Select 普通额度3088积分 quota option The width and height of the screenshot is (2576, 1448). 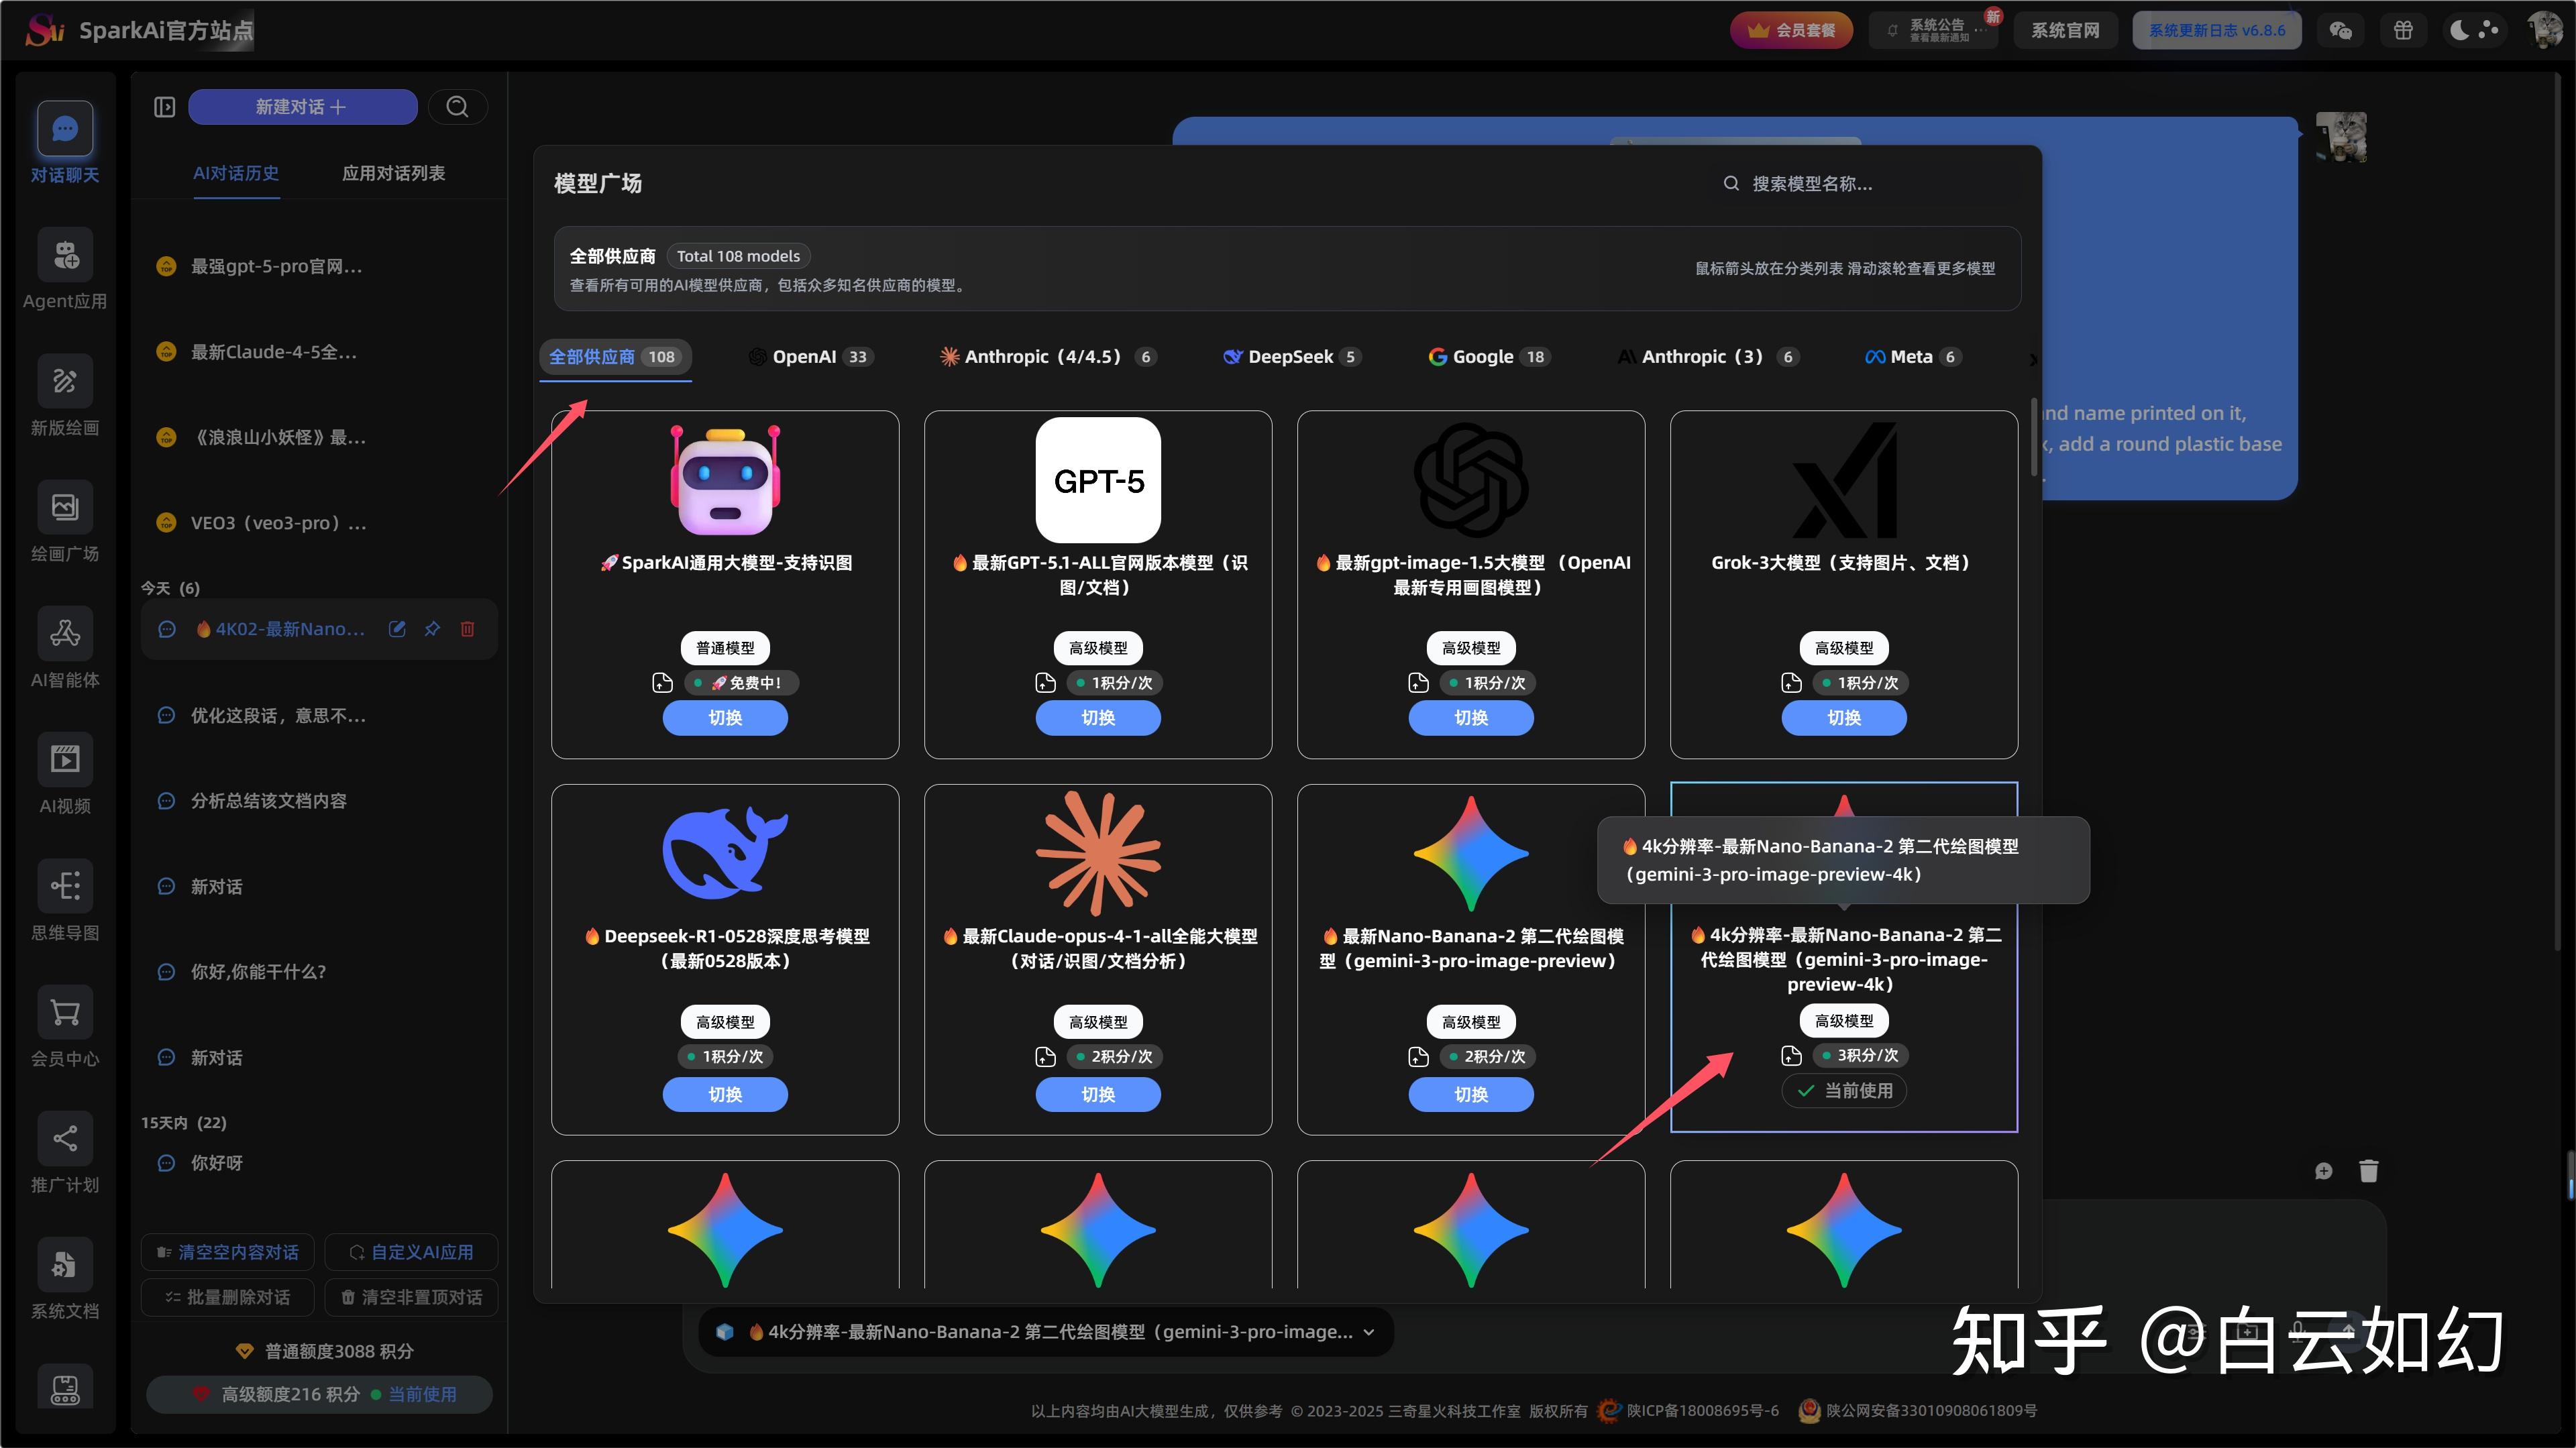[x=325, y=1351]
